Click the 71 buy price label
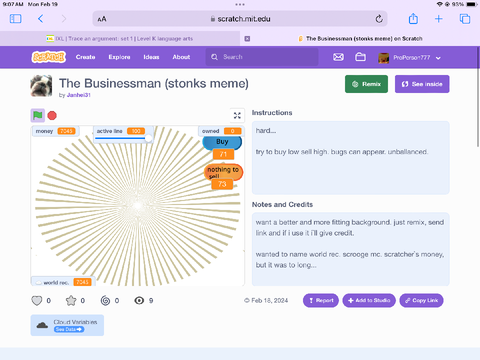Screen dimensions: 480x360 (x=223, y=154)
